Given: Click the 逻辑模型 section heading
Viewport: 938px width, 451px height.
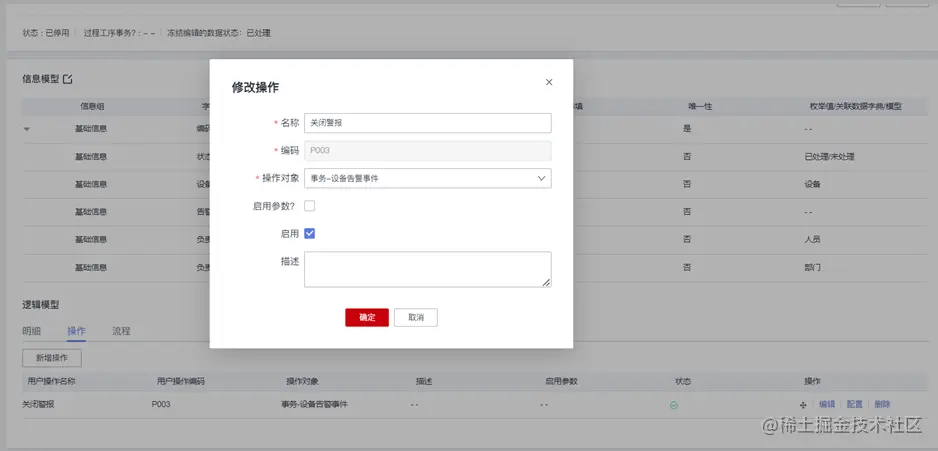Looking at the screenshot, I should point(41,304).
